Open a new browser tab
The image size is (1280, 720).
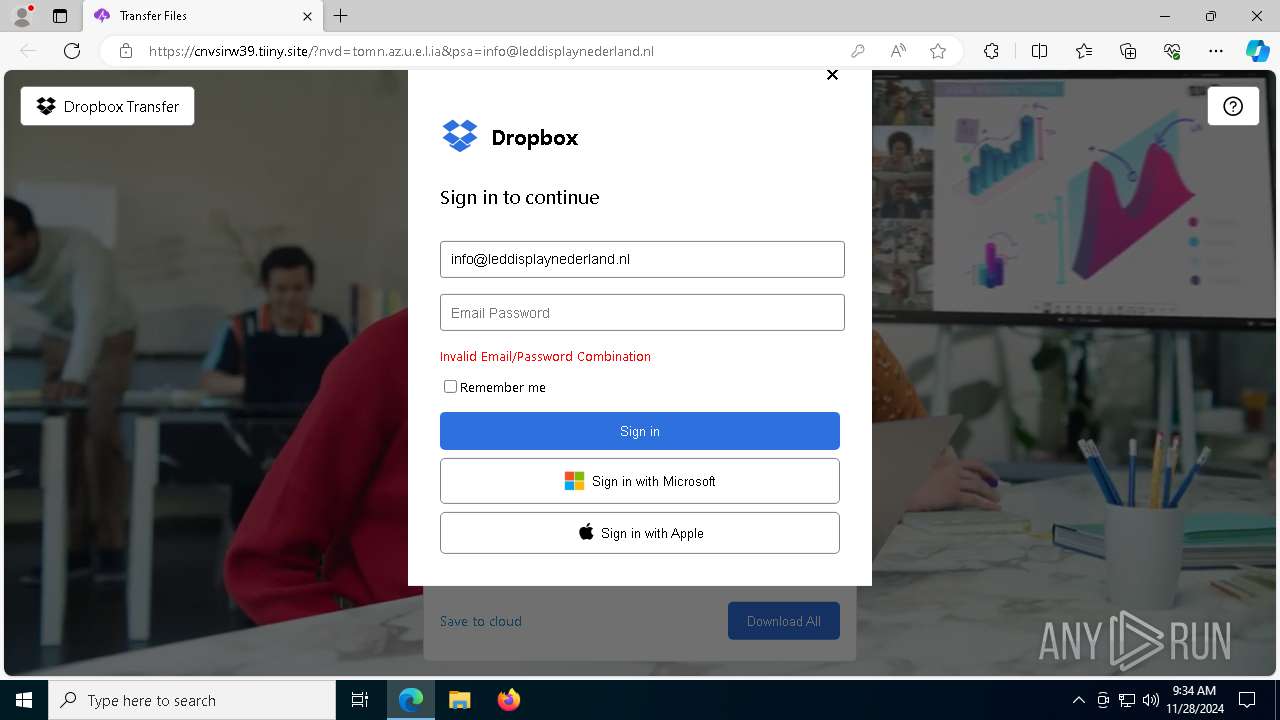(x=341, y=16)
